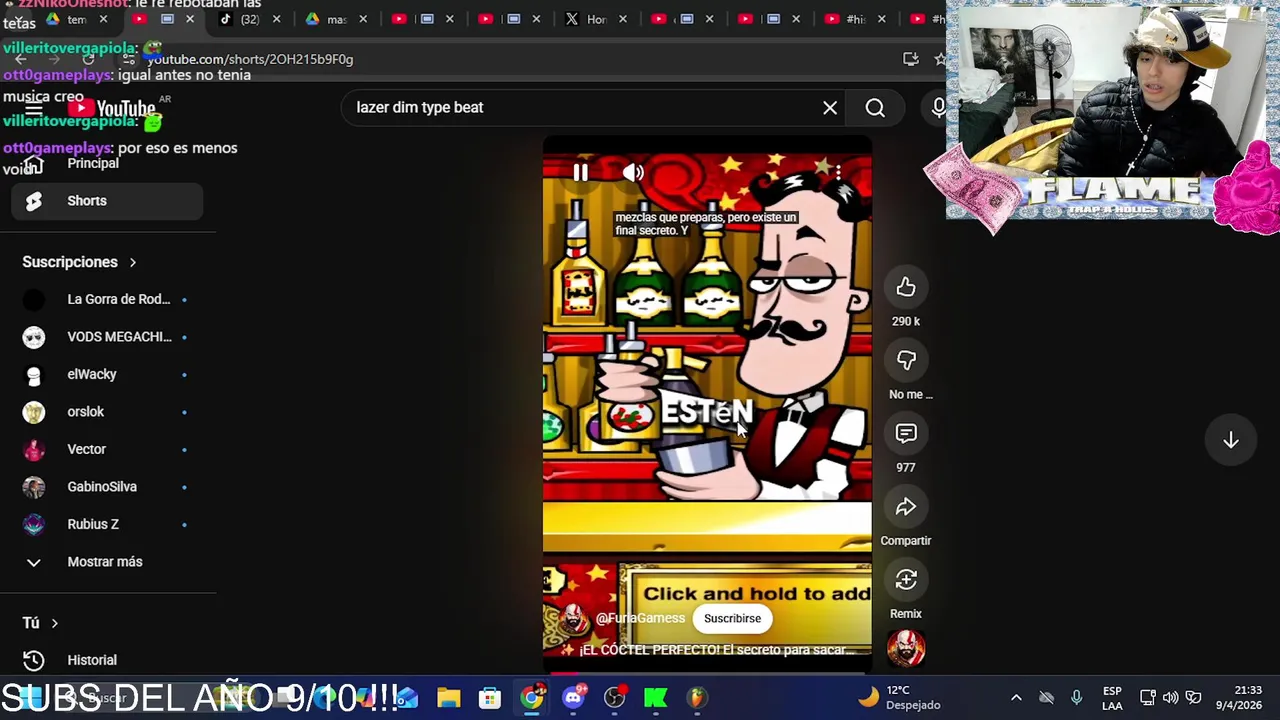Clear the search box with the X
Image resolution: width=1280 pixels, height=720 pixels.
830,108
